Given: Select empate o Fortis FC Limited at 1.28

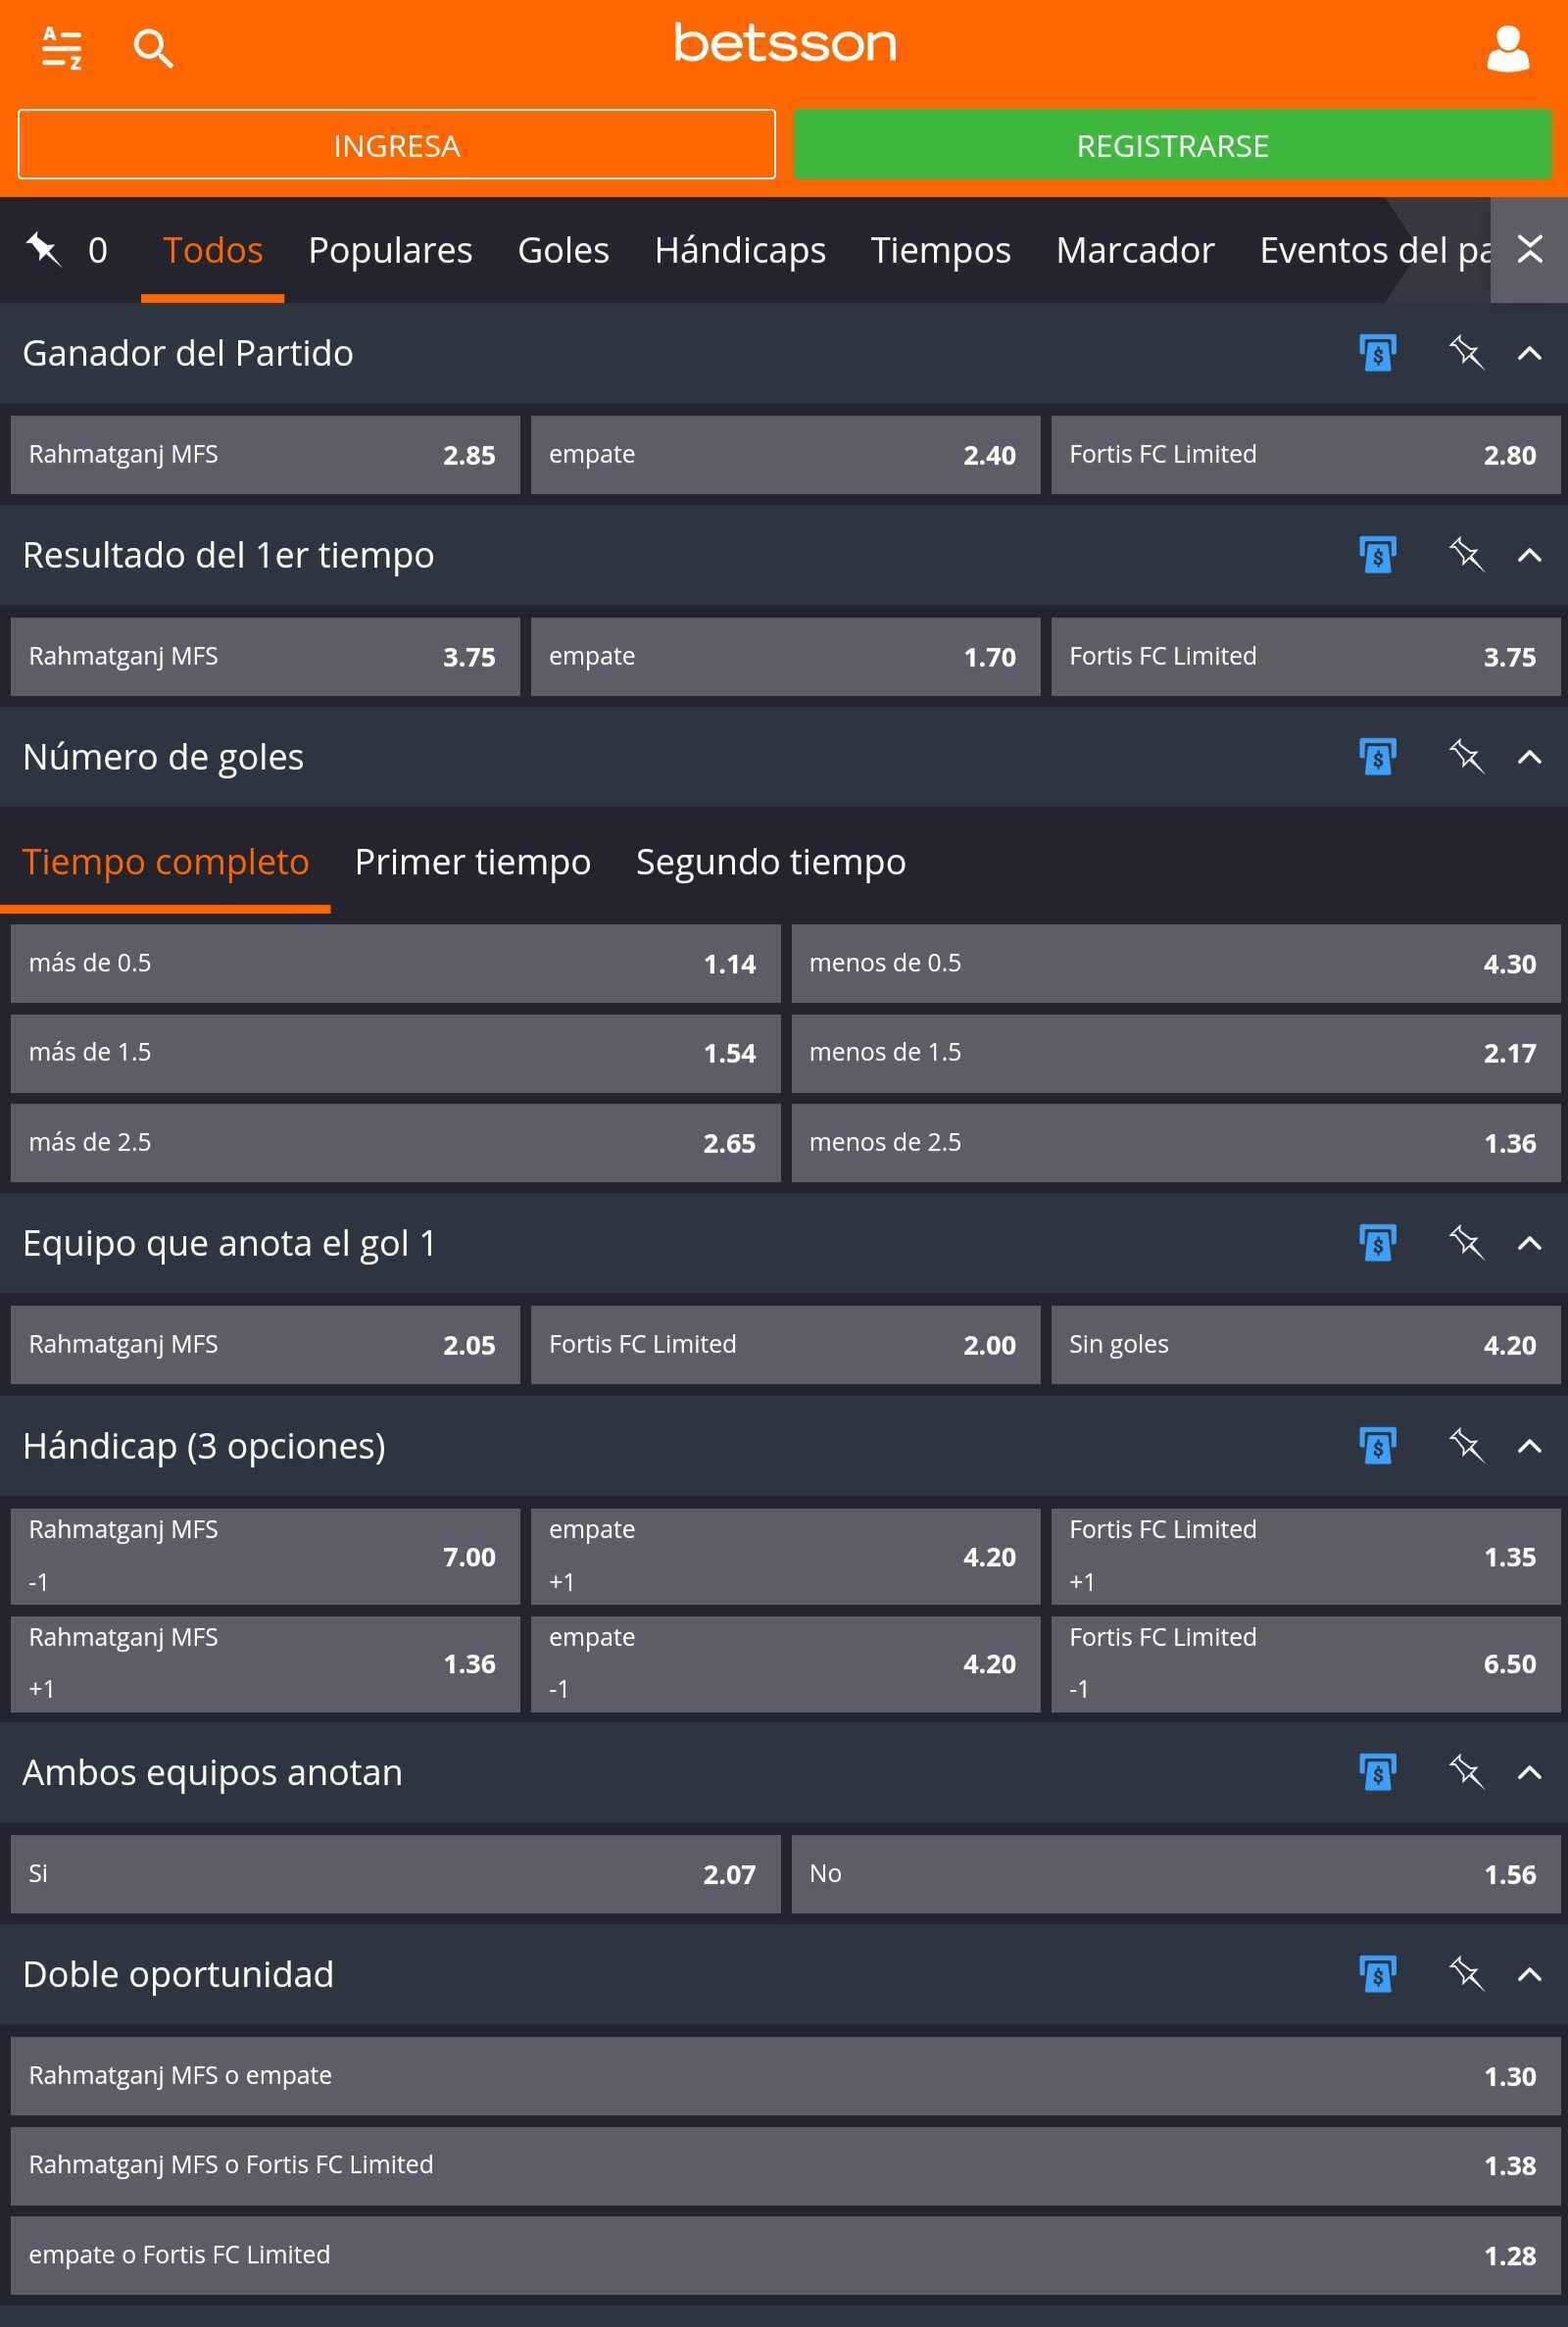Looking at the screenshot, I should 785,2255.
